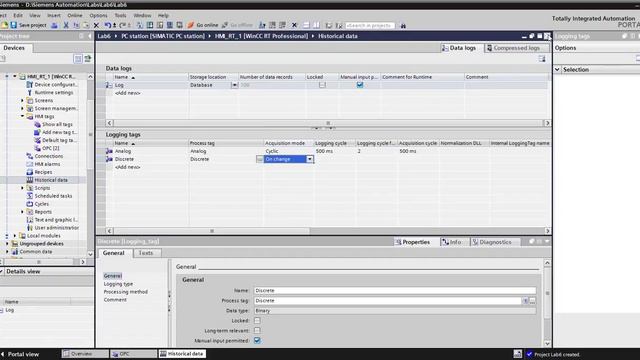The image size is (640, 360).
Task: Toggle Locked checkbox in Log row
Action: tap(322, 85)
